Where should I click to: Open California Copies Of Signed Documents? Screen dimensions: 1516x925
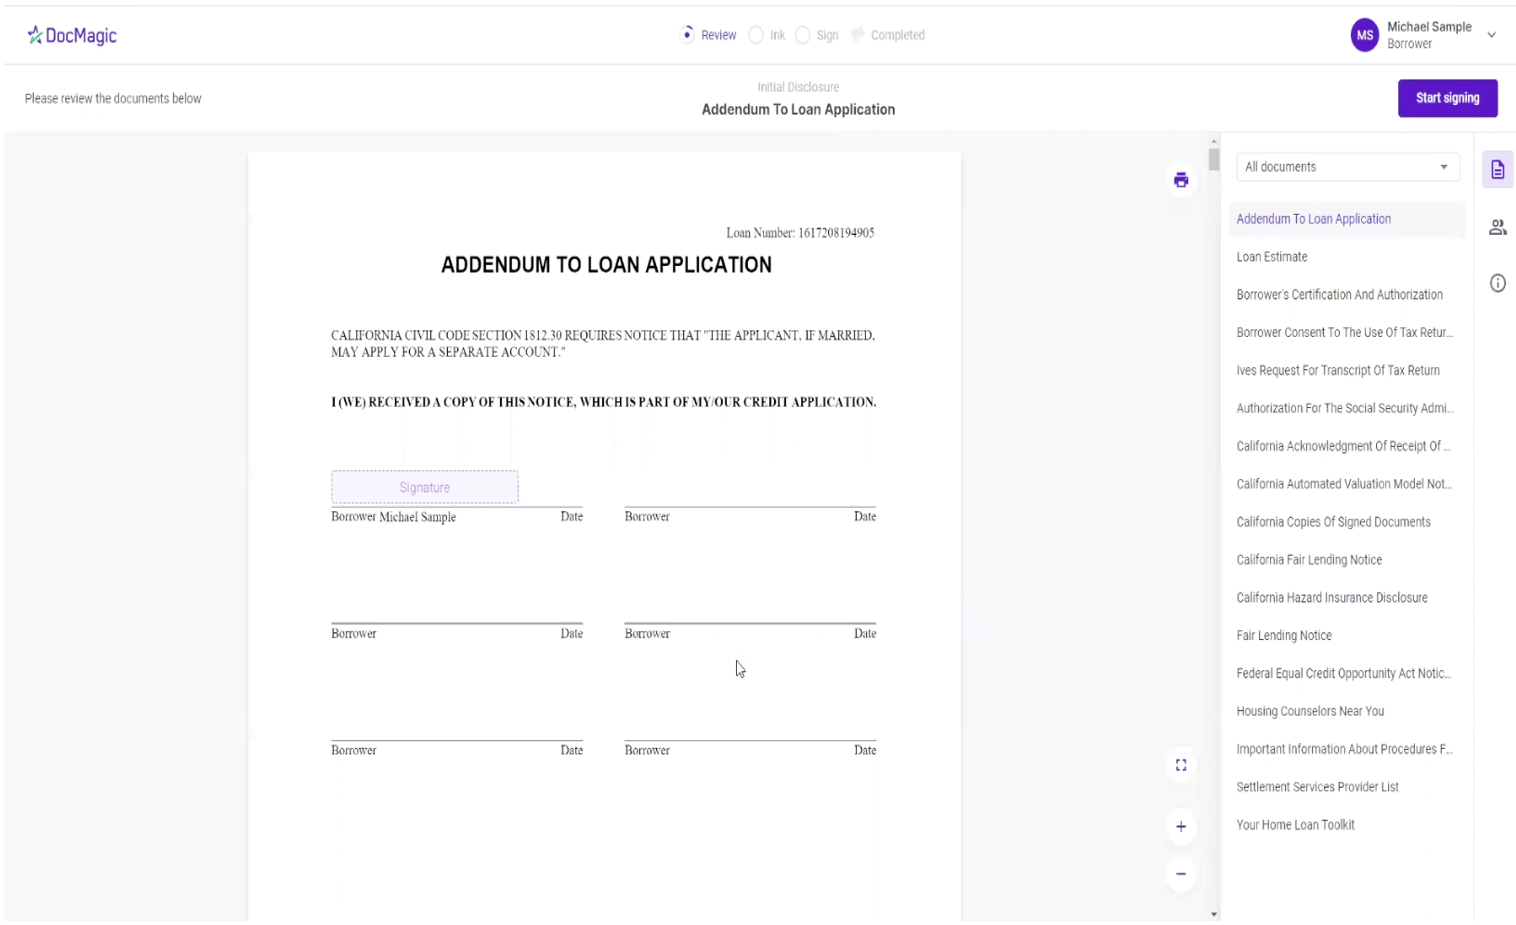(x=1347, y=522)
